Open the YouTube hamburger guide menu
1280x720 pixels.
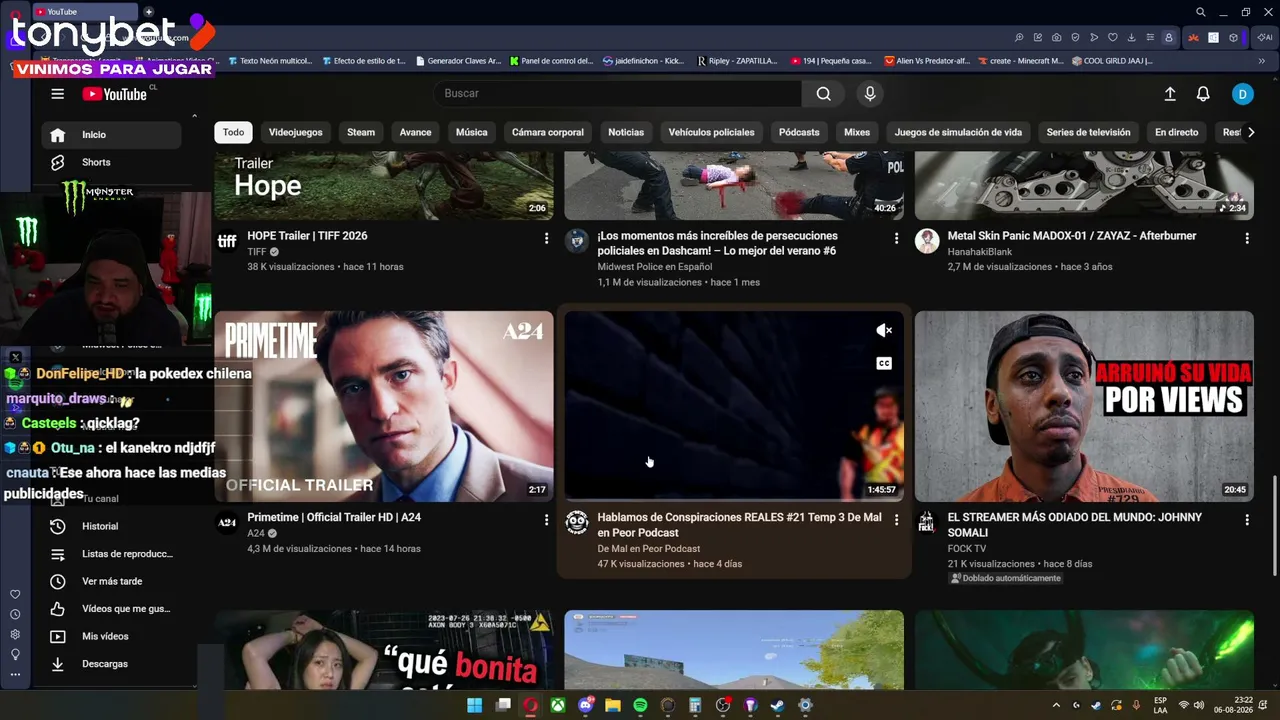pyautogui.click(x=57, y=94)
